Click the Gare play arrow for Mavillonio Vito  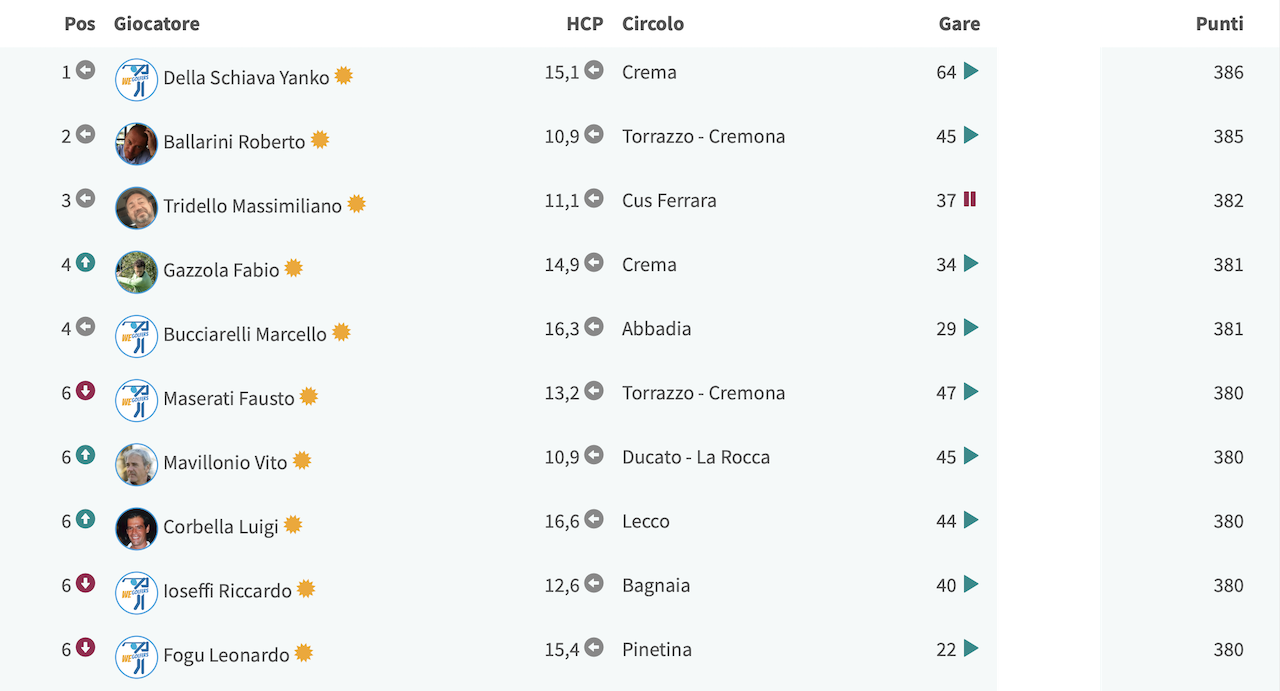coord(971,456)
